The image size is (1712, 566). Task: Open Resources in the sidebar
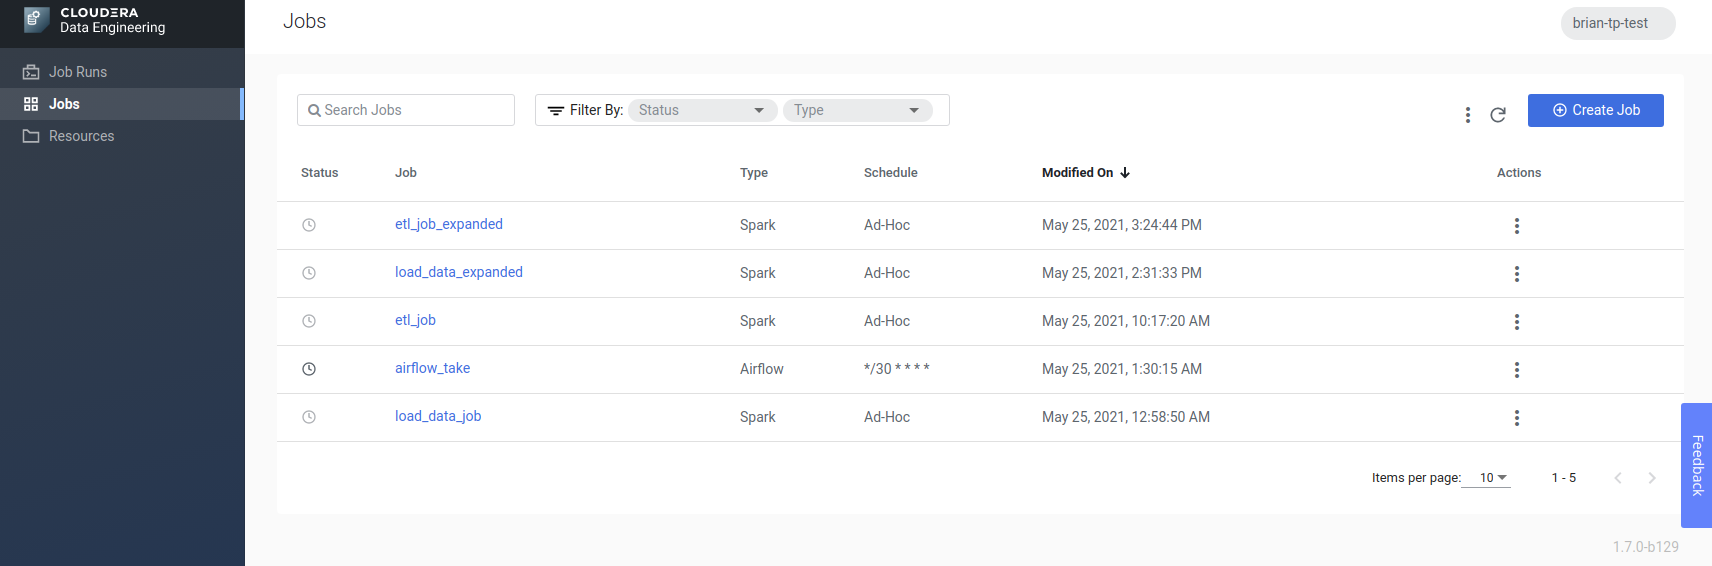[x=81, y=136]
